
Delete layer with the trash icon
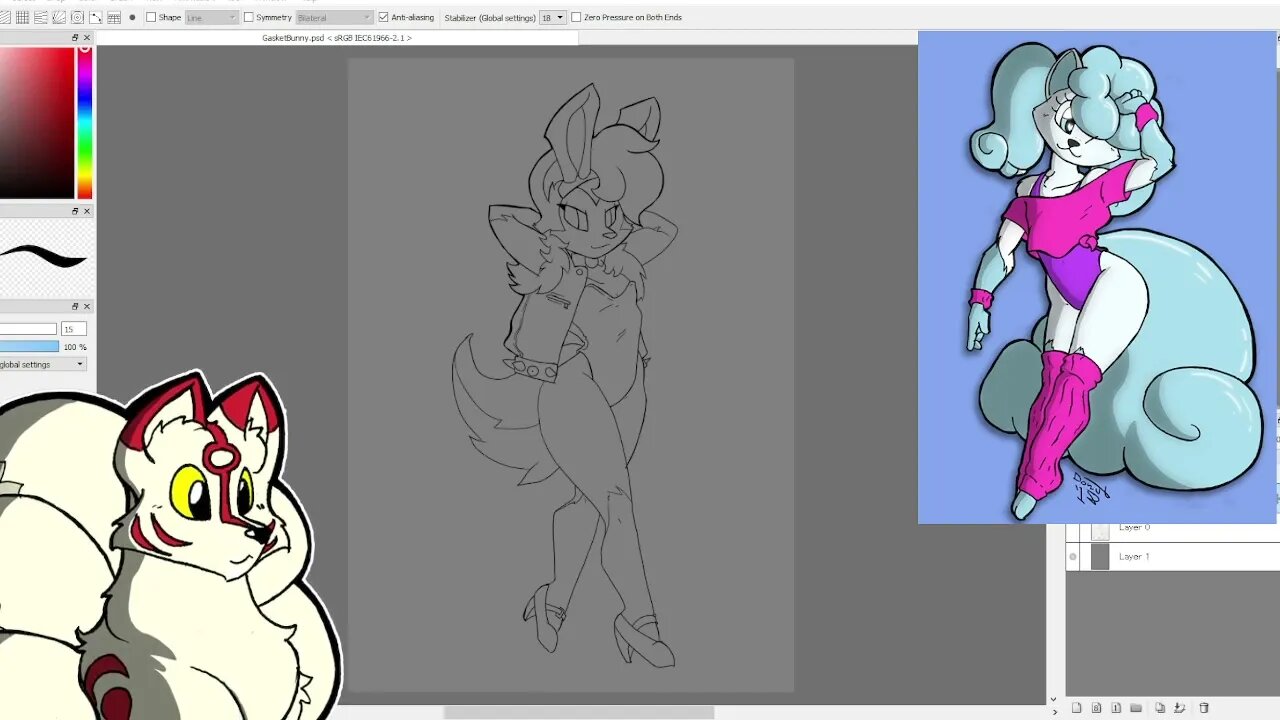coord(1204,708)
